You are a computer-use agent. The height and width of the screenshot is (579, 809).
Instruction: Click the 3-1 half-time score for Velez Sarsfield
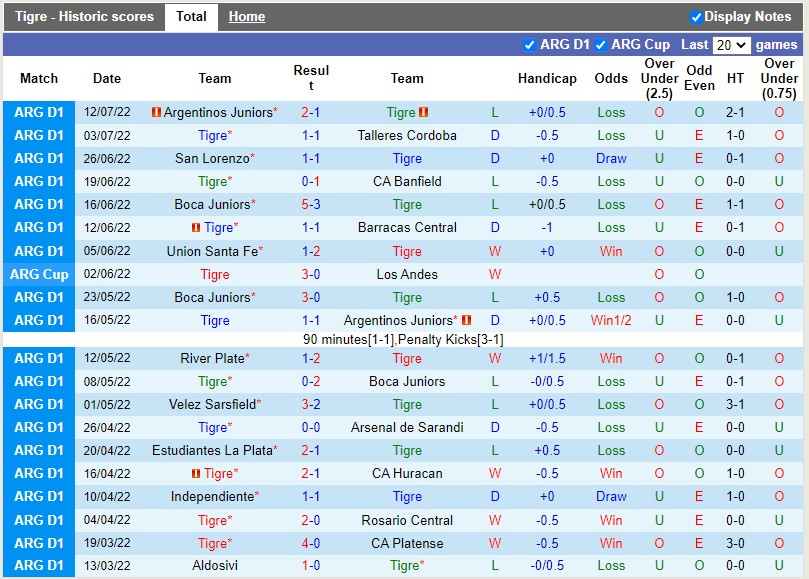point(735,405)
